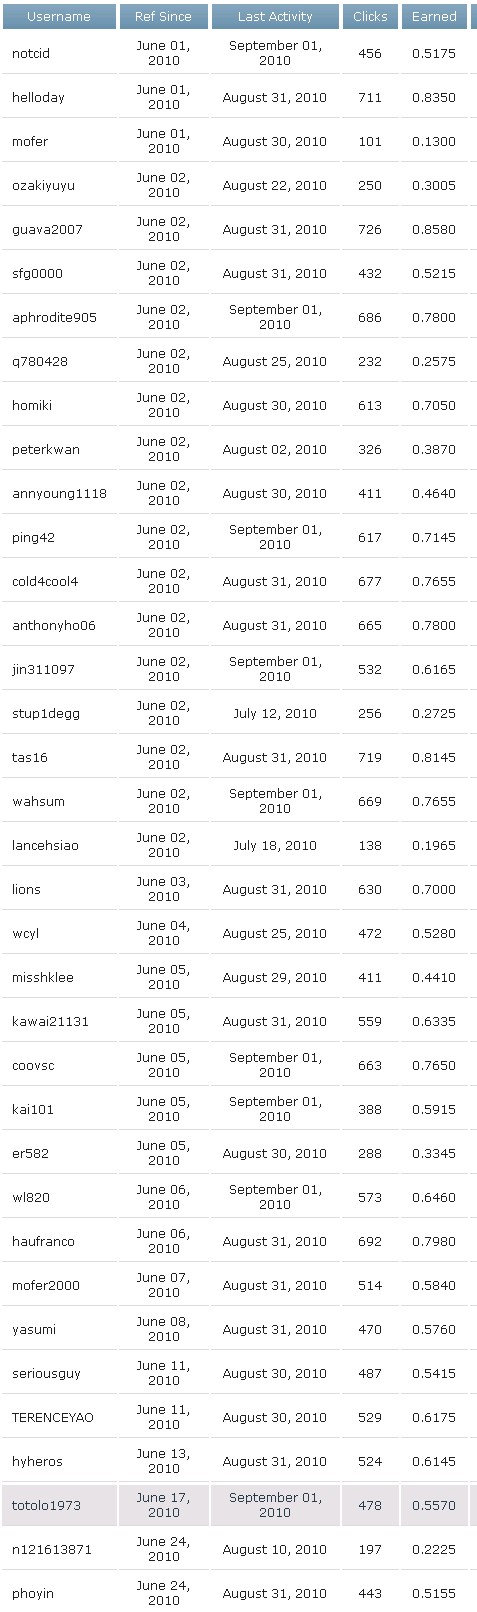
Task: Click the mofer2000 username
Action: 46,1286
